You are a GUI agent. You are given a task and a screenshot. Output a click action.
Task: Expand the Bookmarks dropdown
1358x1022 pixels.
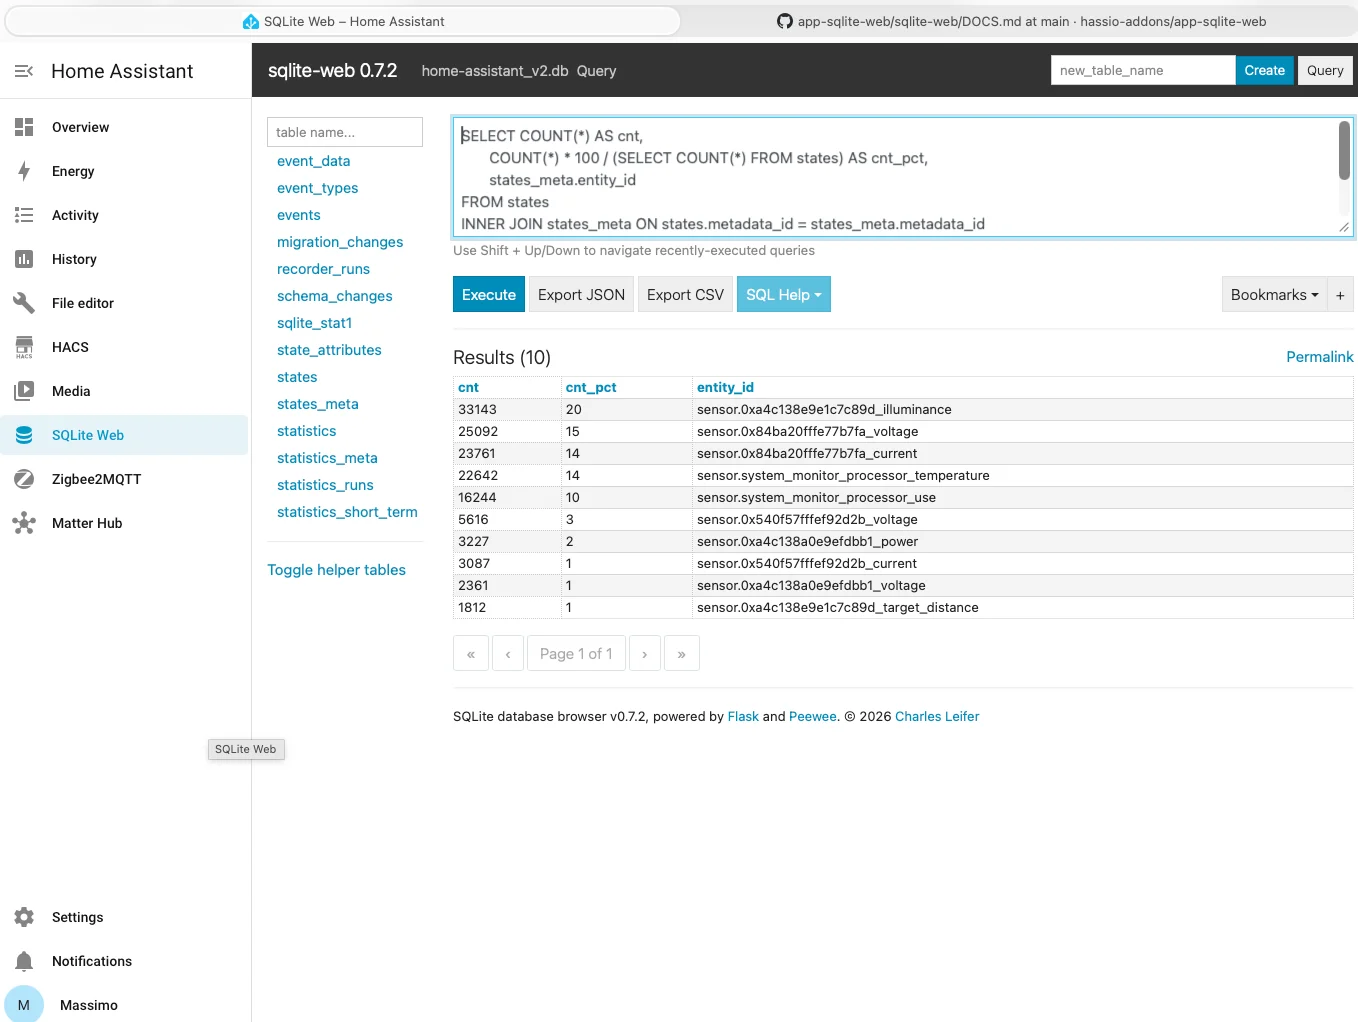coord(1275,294)
